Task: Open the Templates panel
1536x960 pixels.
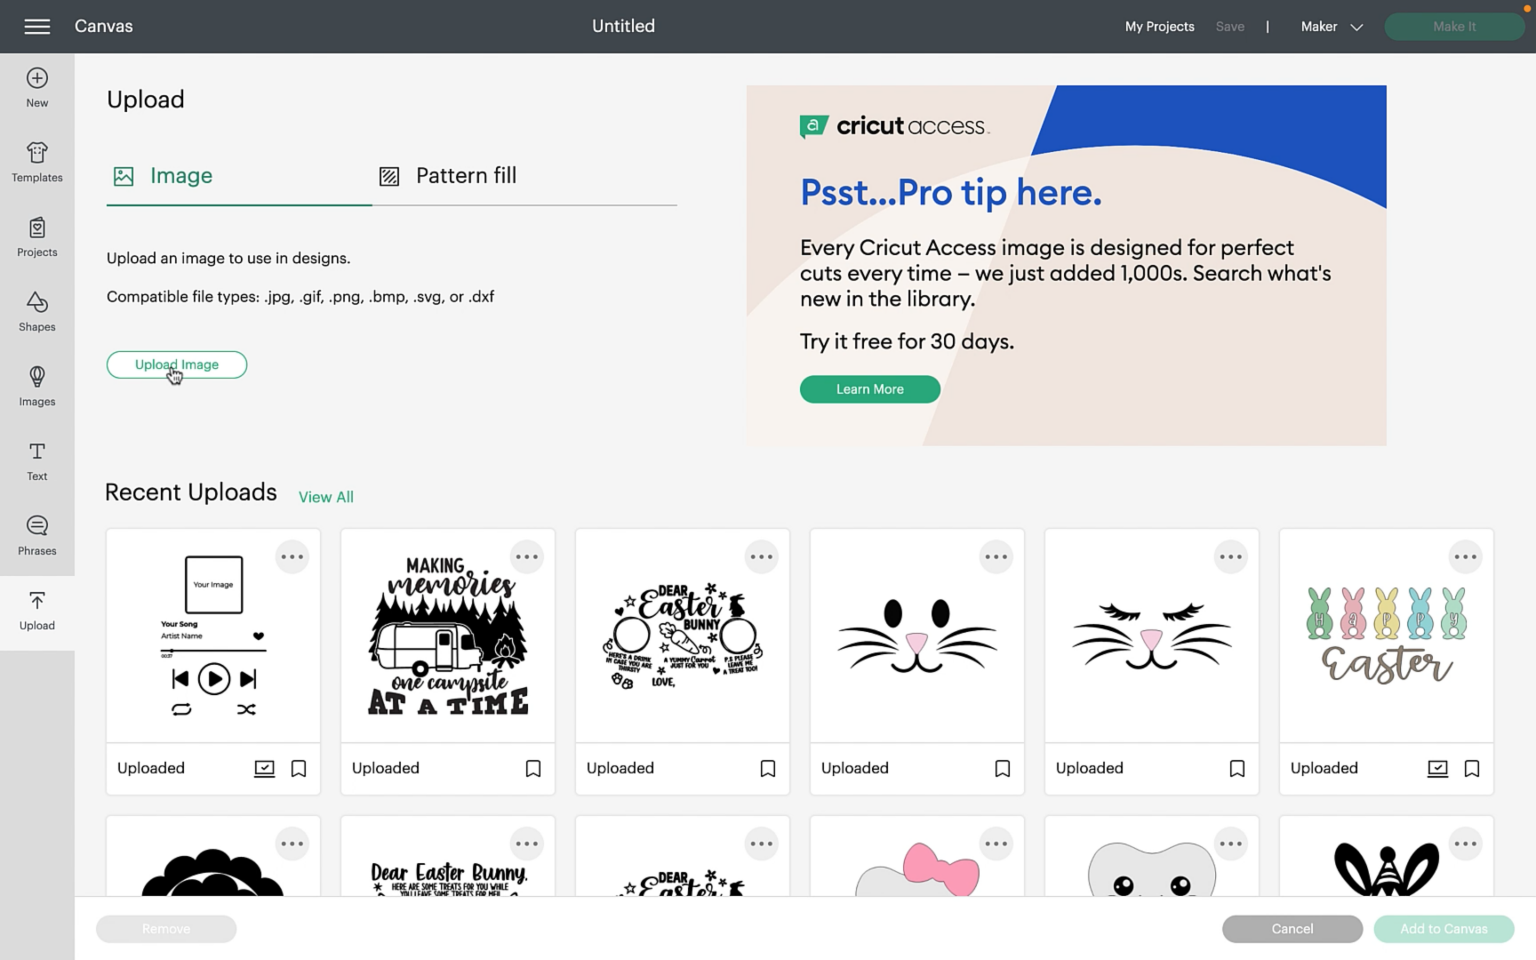Action: [37, 162]
